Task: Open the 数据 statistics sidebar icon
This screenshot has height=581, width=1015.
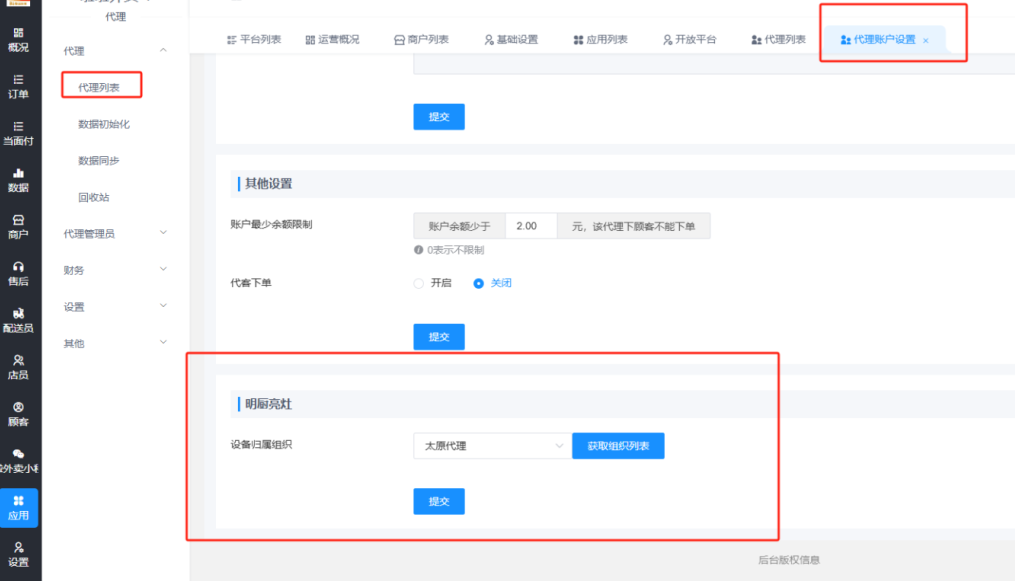Action: click(18, 180)
